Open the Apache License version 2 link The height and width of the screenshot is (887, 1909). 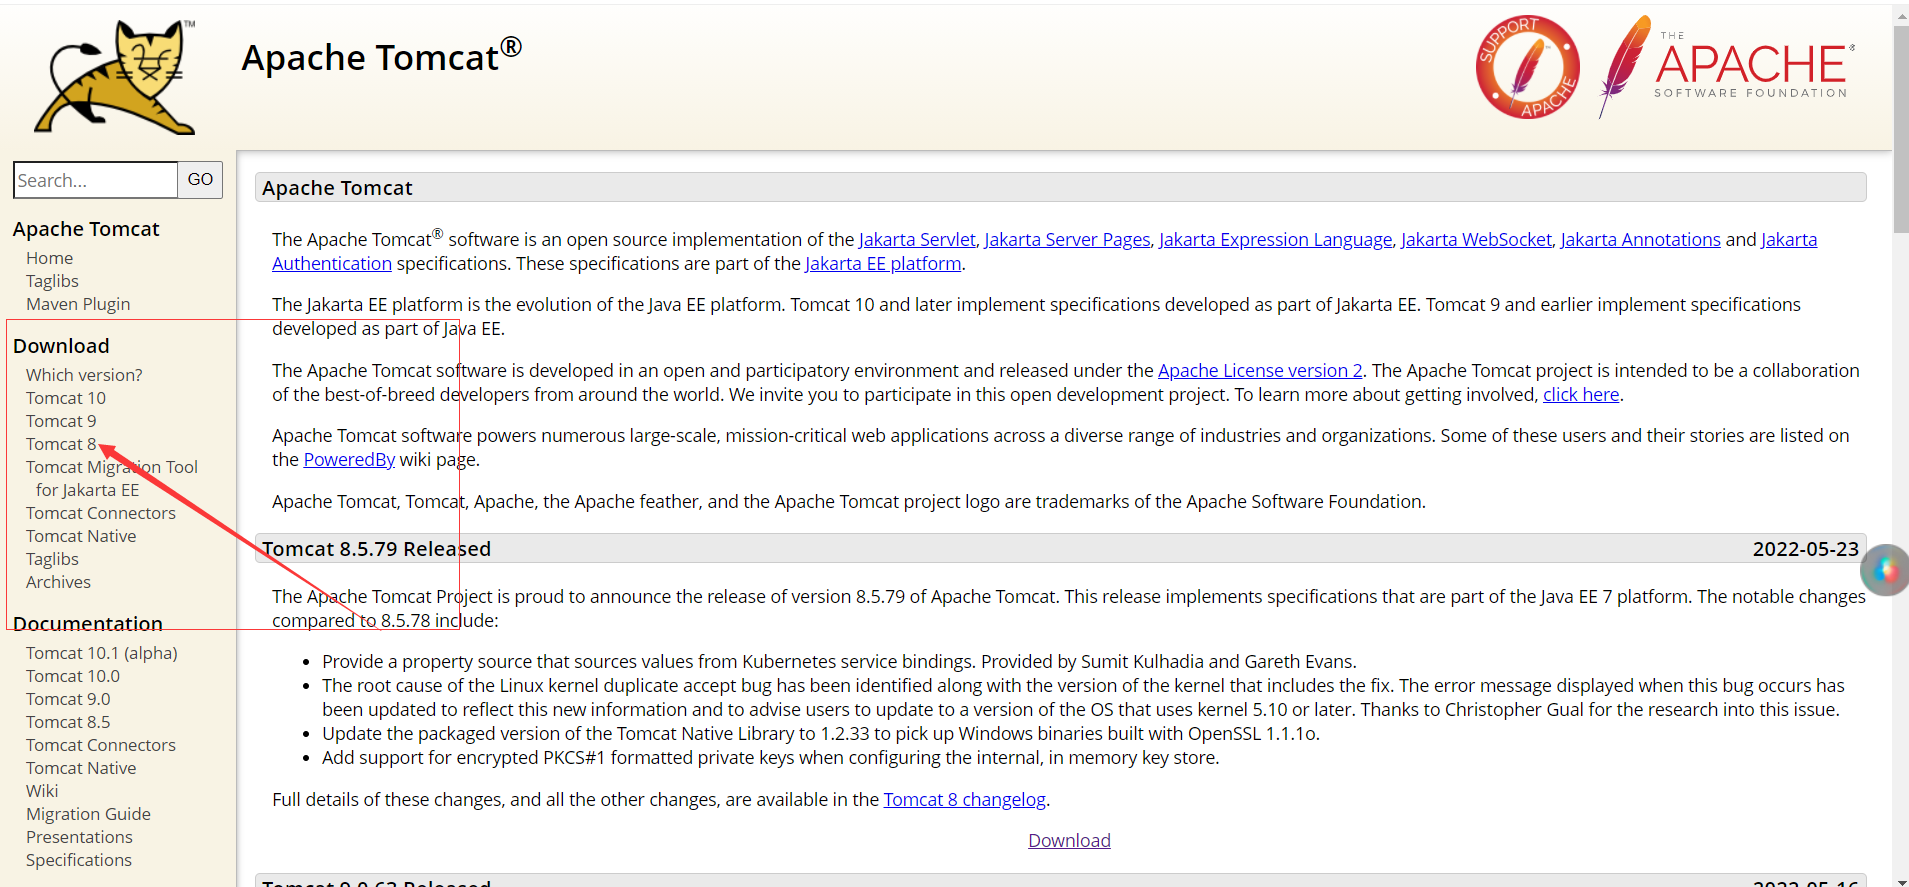click(x=1260, y=370)
